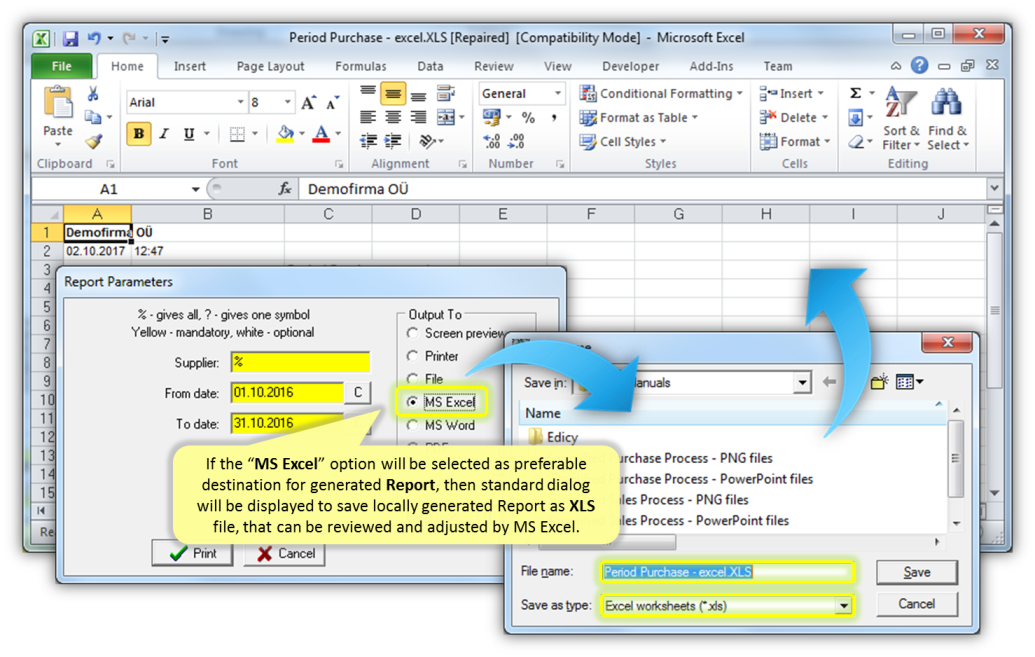Open the Cell Styles dropdown

[622, 142]
